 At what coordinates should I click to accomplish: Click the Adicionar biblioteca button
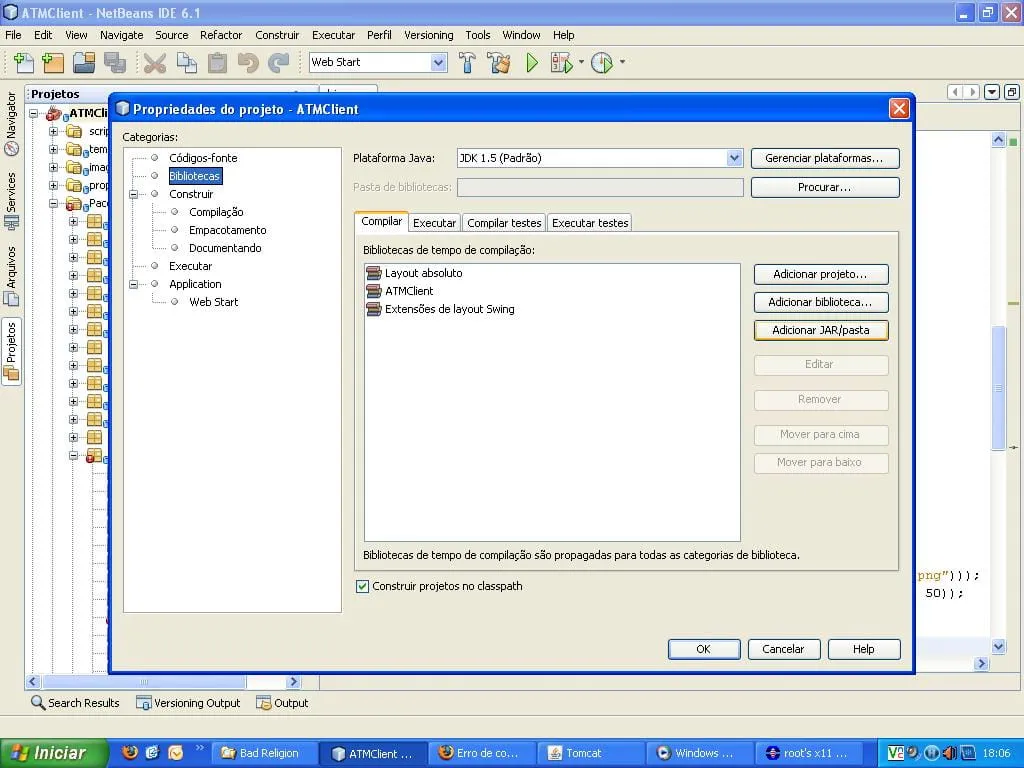[x=820, y=302]
